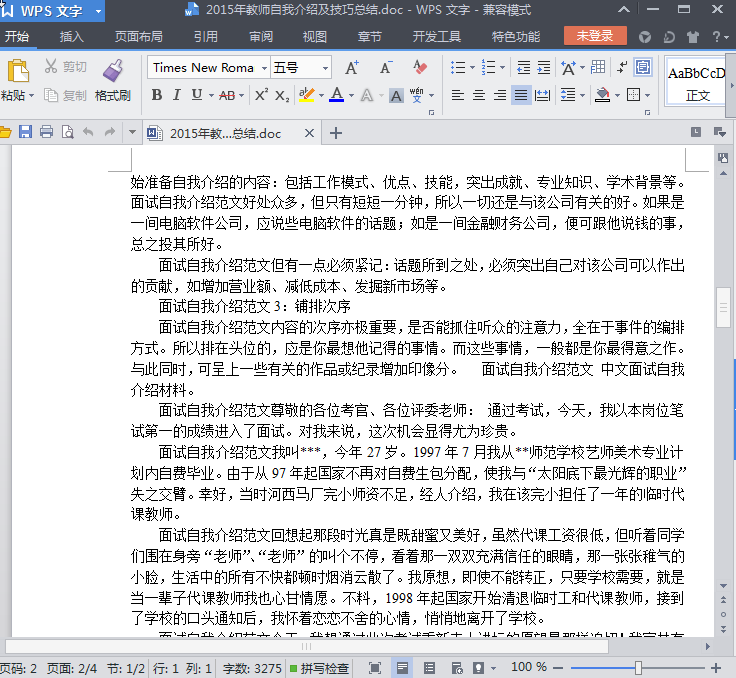Click the zoom in plus button

point(716,668)
